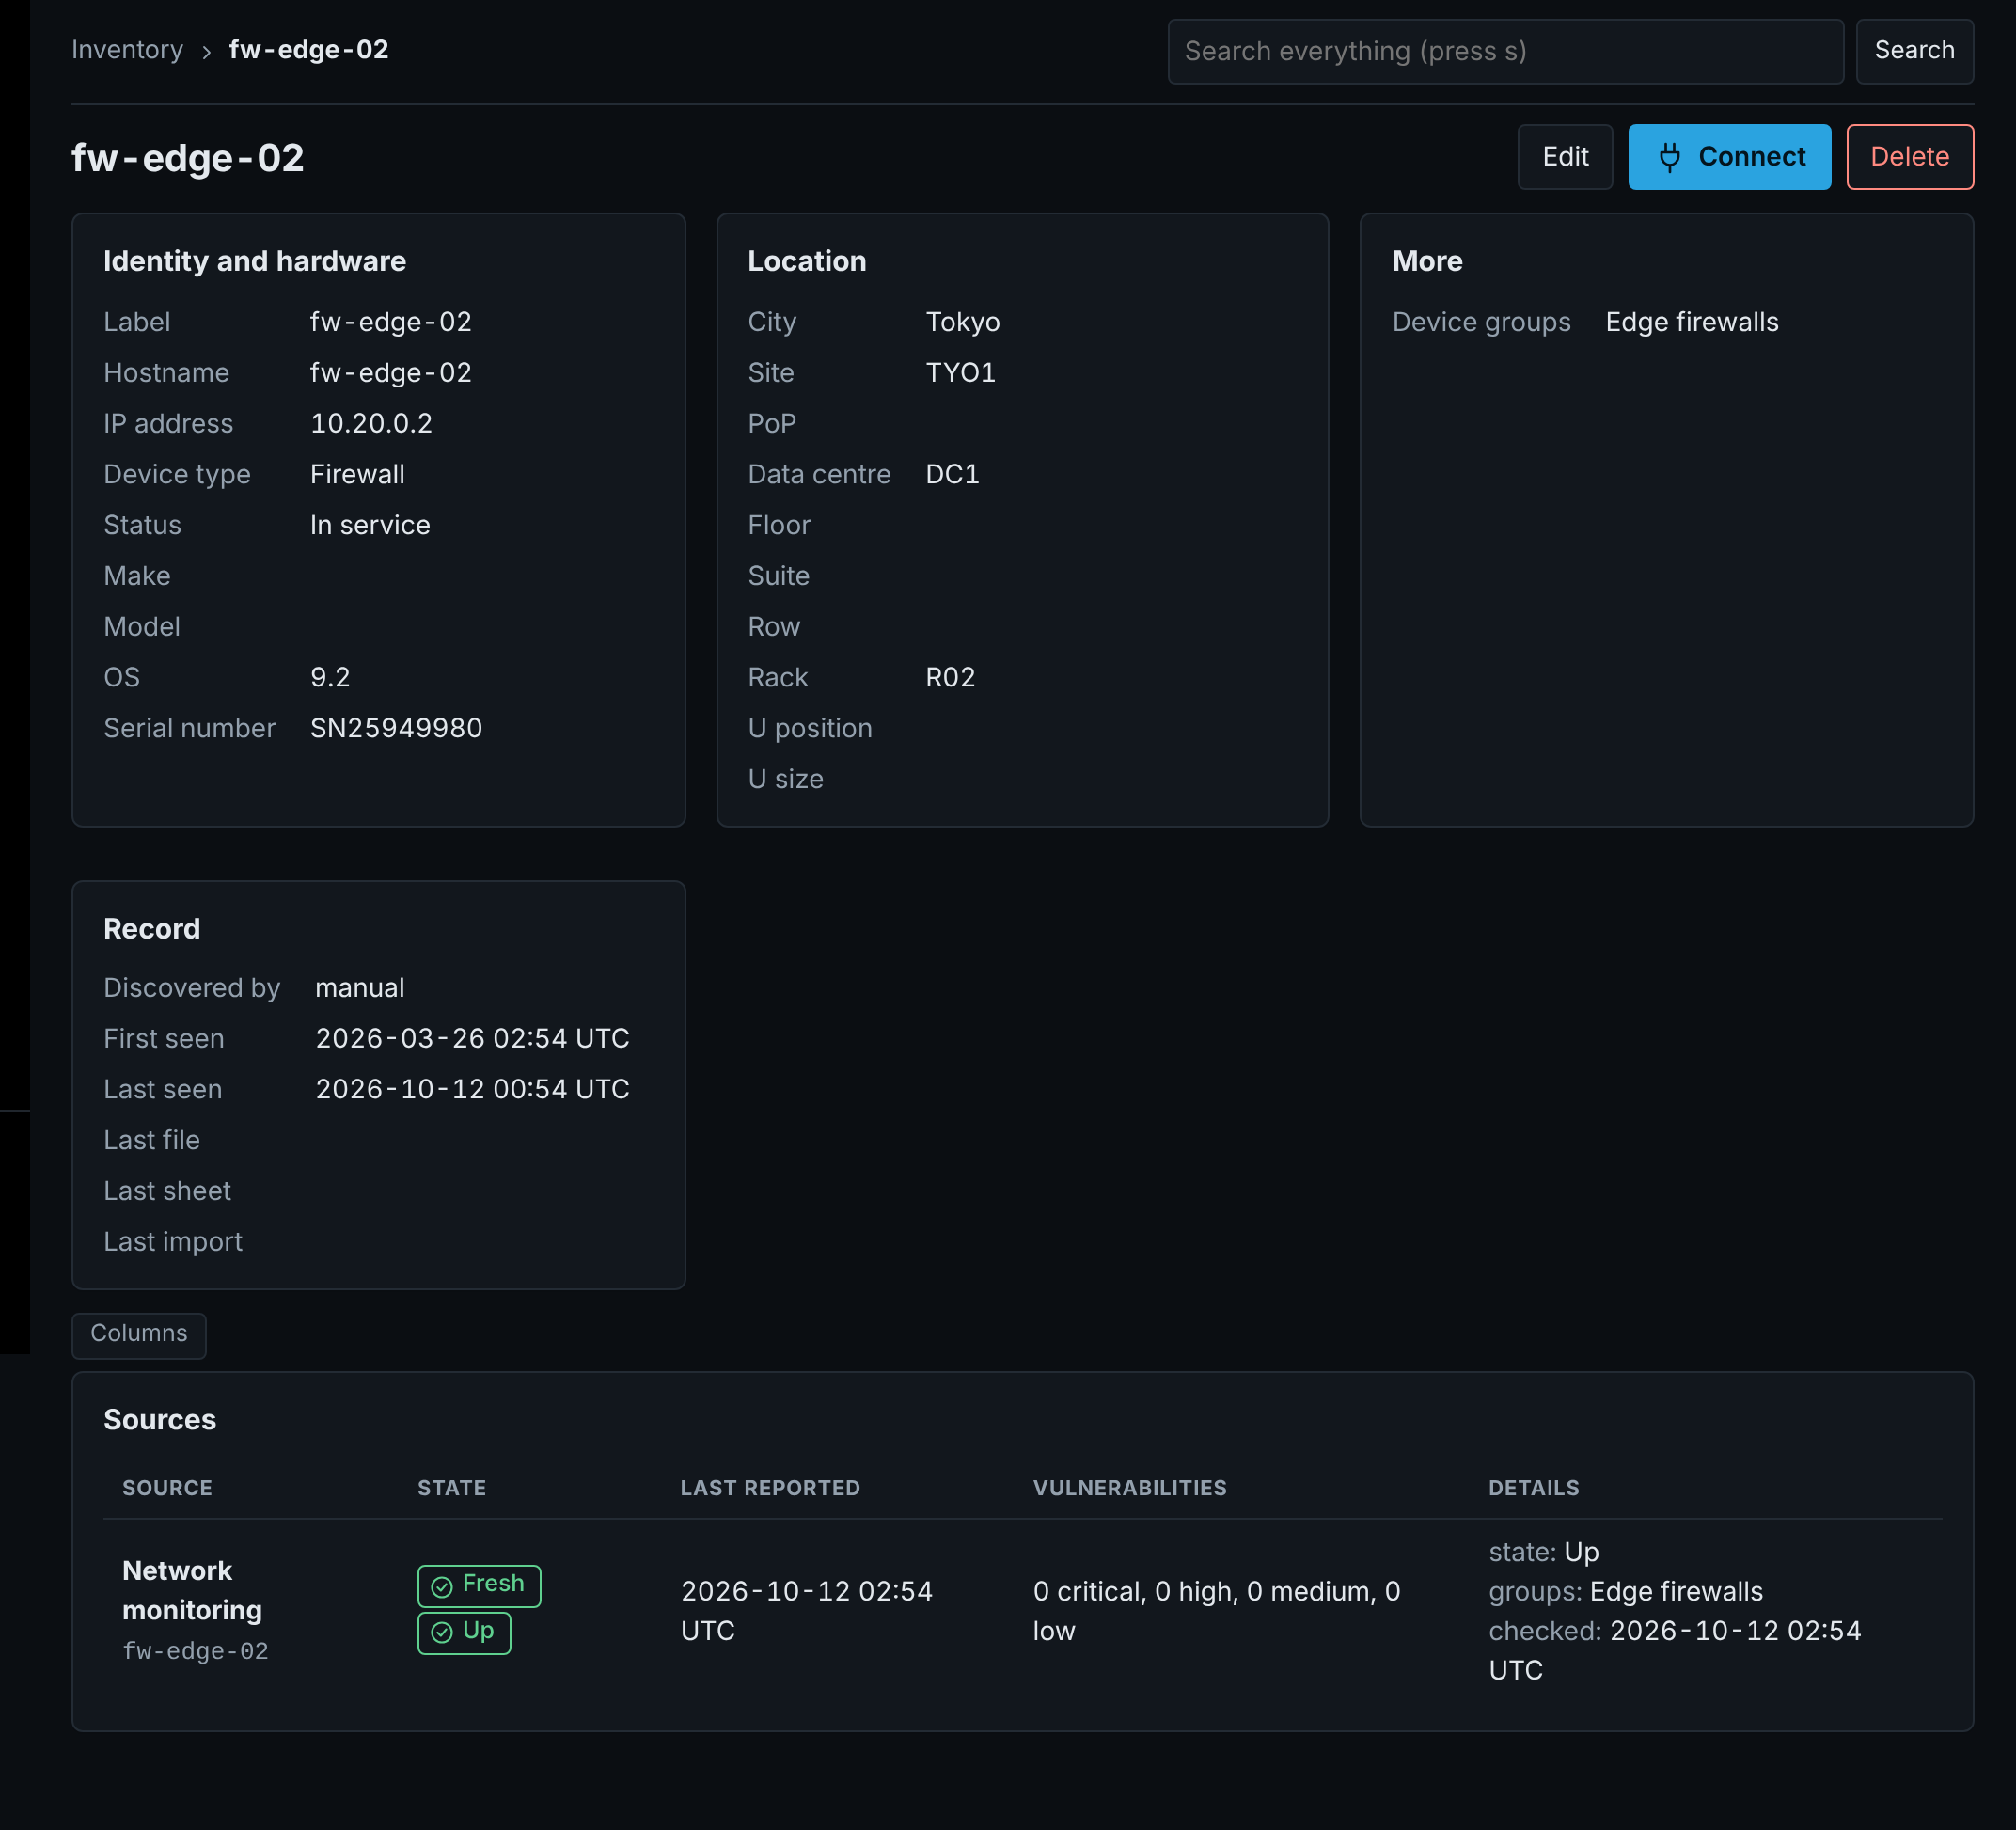Click the fw-edge-02 breadcrumb item

pyautogui.click(x=309, y=50)
